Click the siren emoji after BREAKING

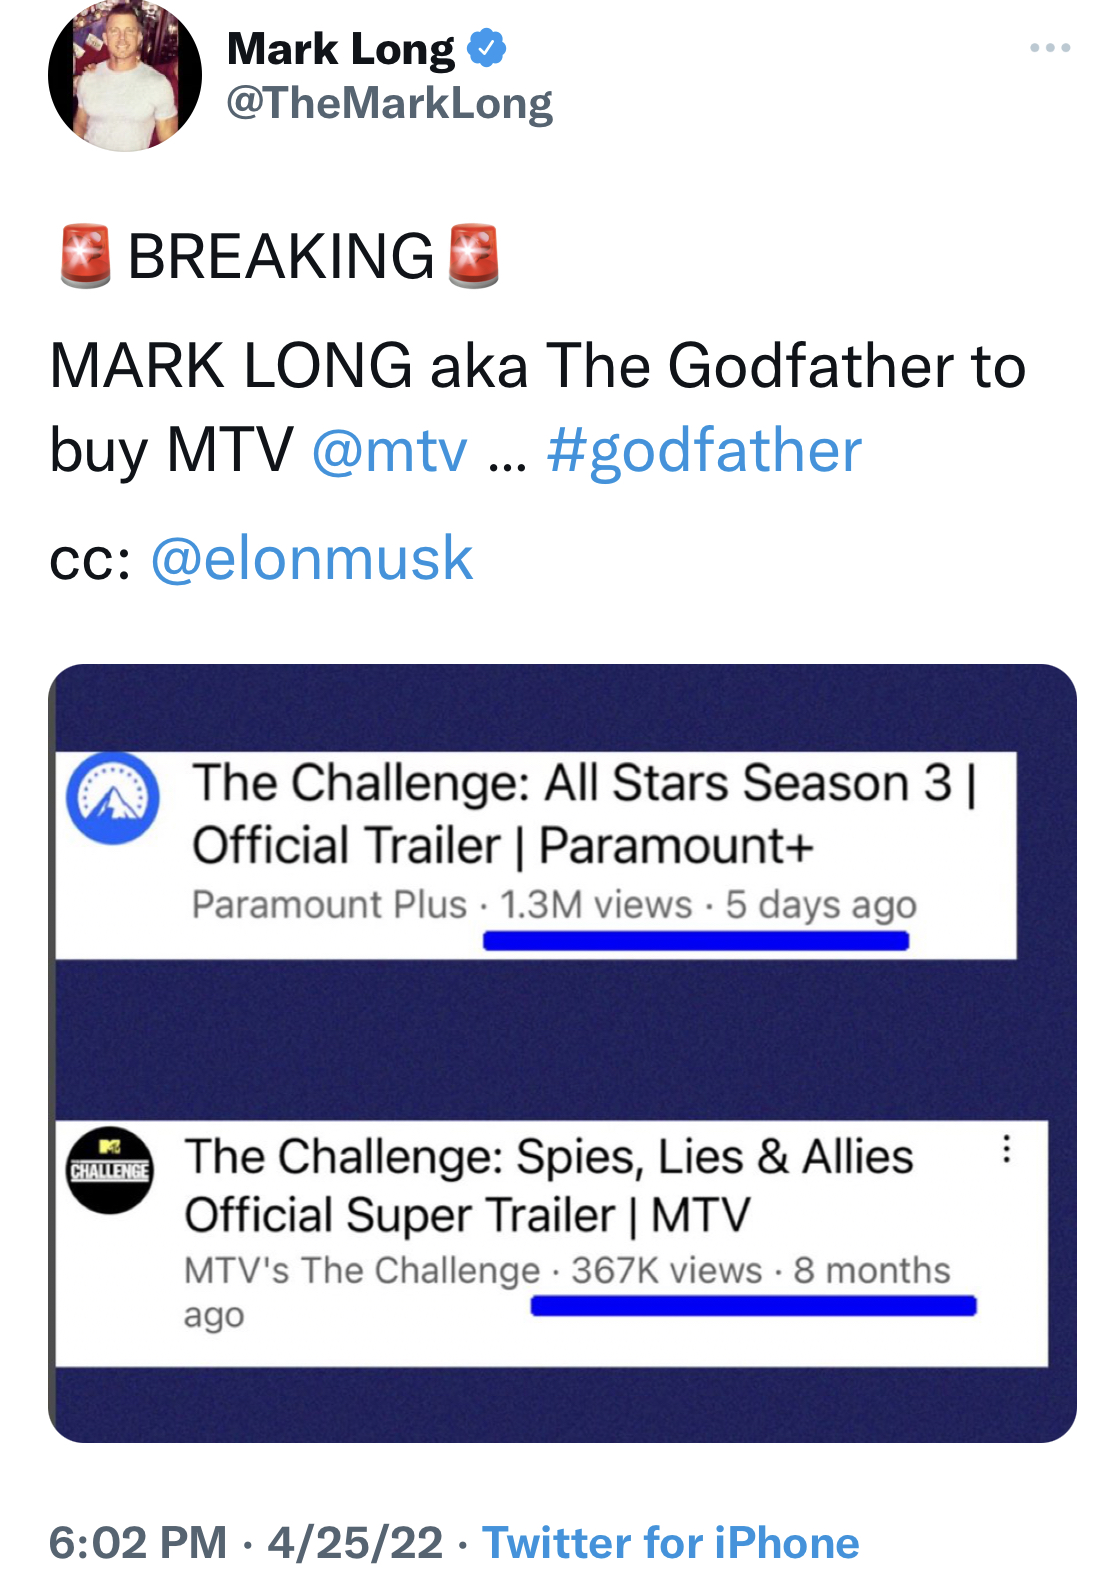473,257
